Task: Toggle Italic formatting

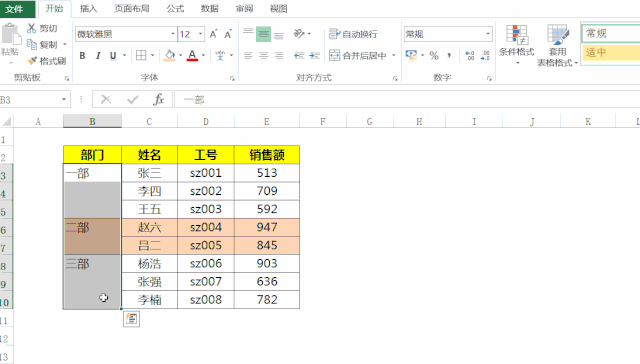Action: click(98, 55)
